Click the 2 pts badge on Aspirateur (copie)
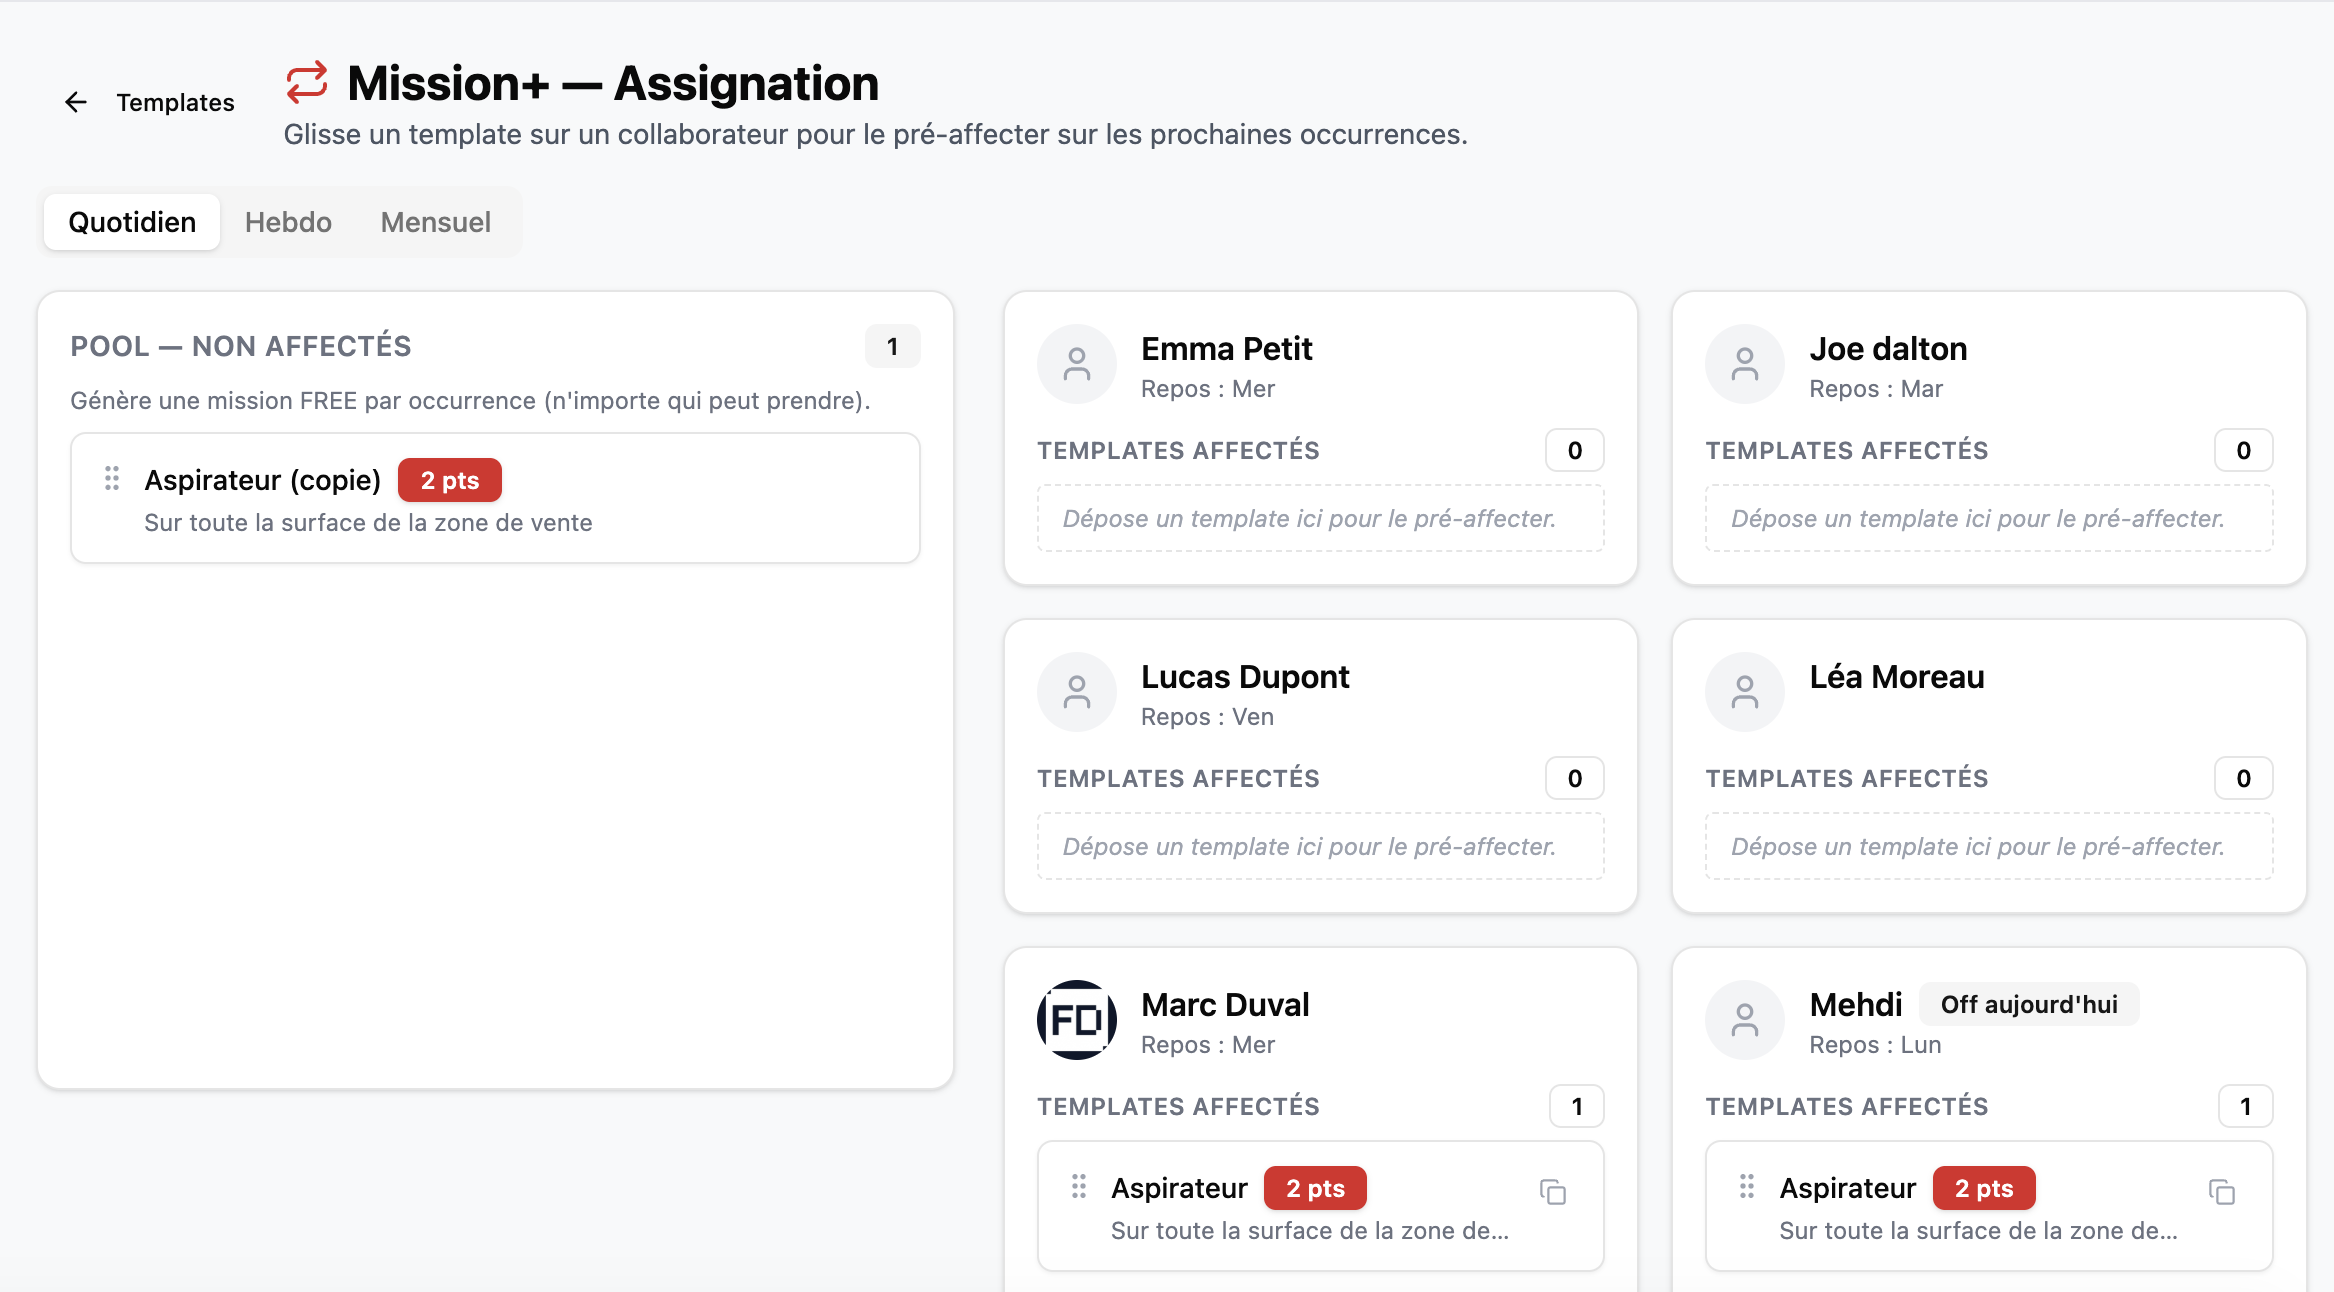This screenshot has height=1292, width=2334. pyautogui.click(x=450, y=481)
